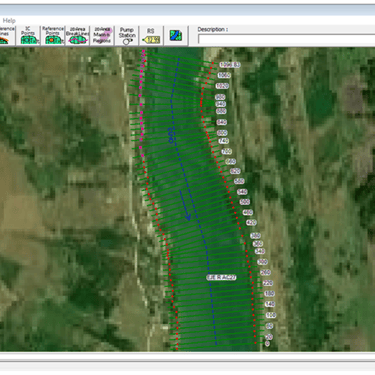Click the 1060 cross section label
This screenshot has height=375, width=375.
tap(224, 75)
